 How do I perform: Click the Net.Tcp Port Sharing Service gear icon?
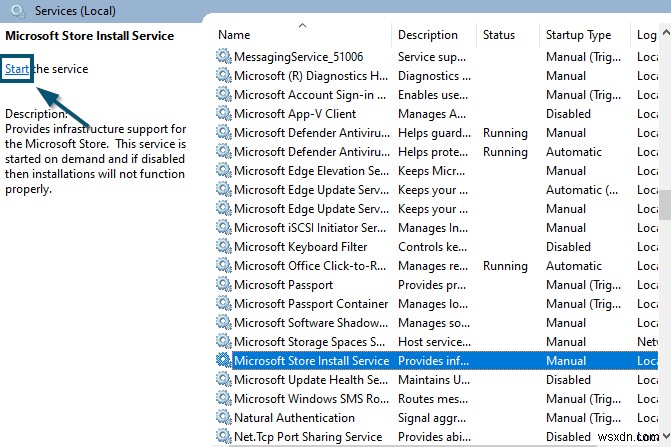pos(224,436)
